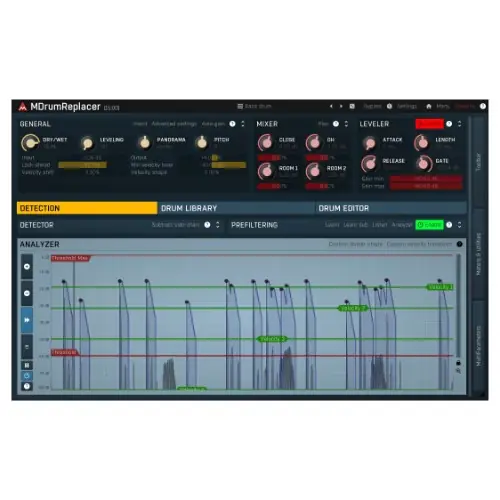The height and width of the screenshot is (500, 500).
Task: Click the Gain min slider in Leveler
Action: point(426,179)
